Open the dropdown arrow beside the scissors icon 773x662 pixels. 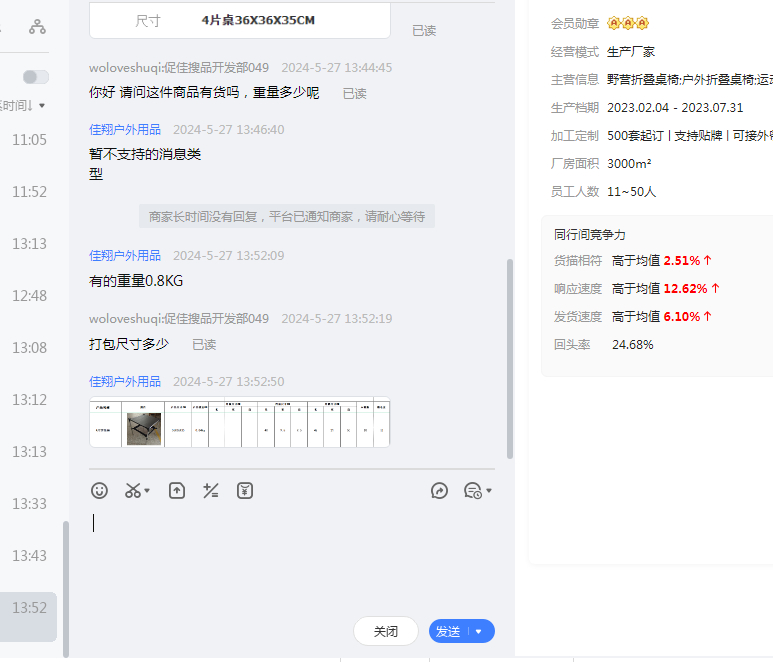148,491
